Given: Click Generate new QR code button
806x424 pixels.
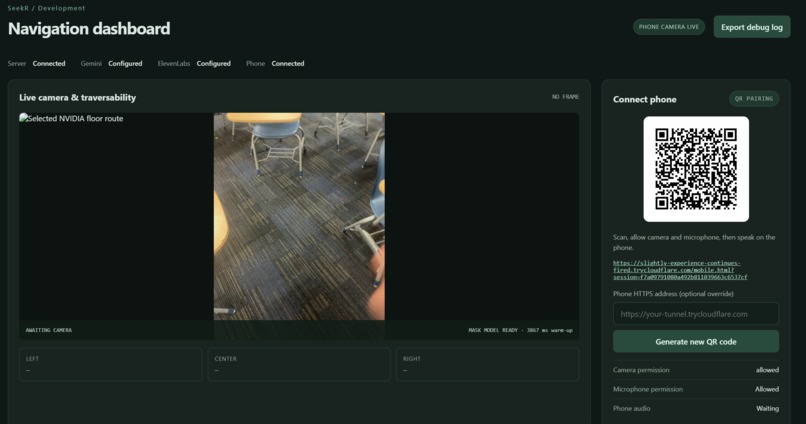Looking at the screenshot, I should 695,342.
